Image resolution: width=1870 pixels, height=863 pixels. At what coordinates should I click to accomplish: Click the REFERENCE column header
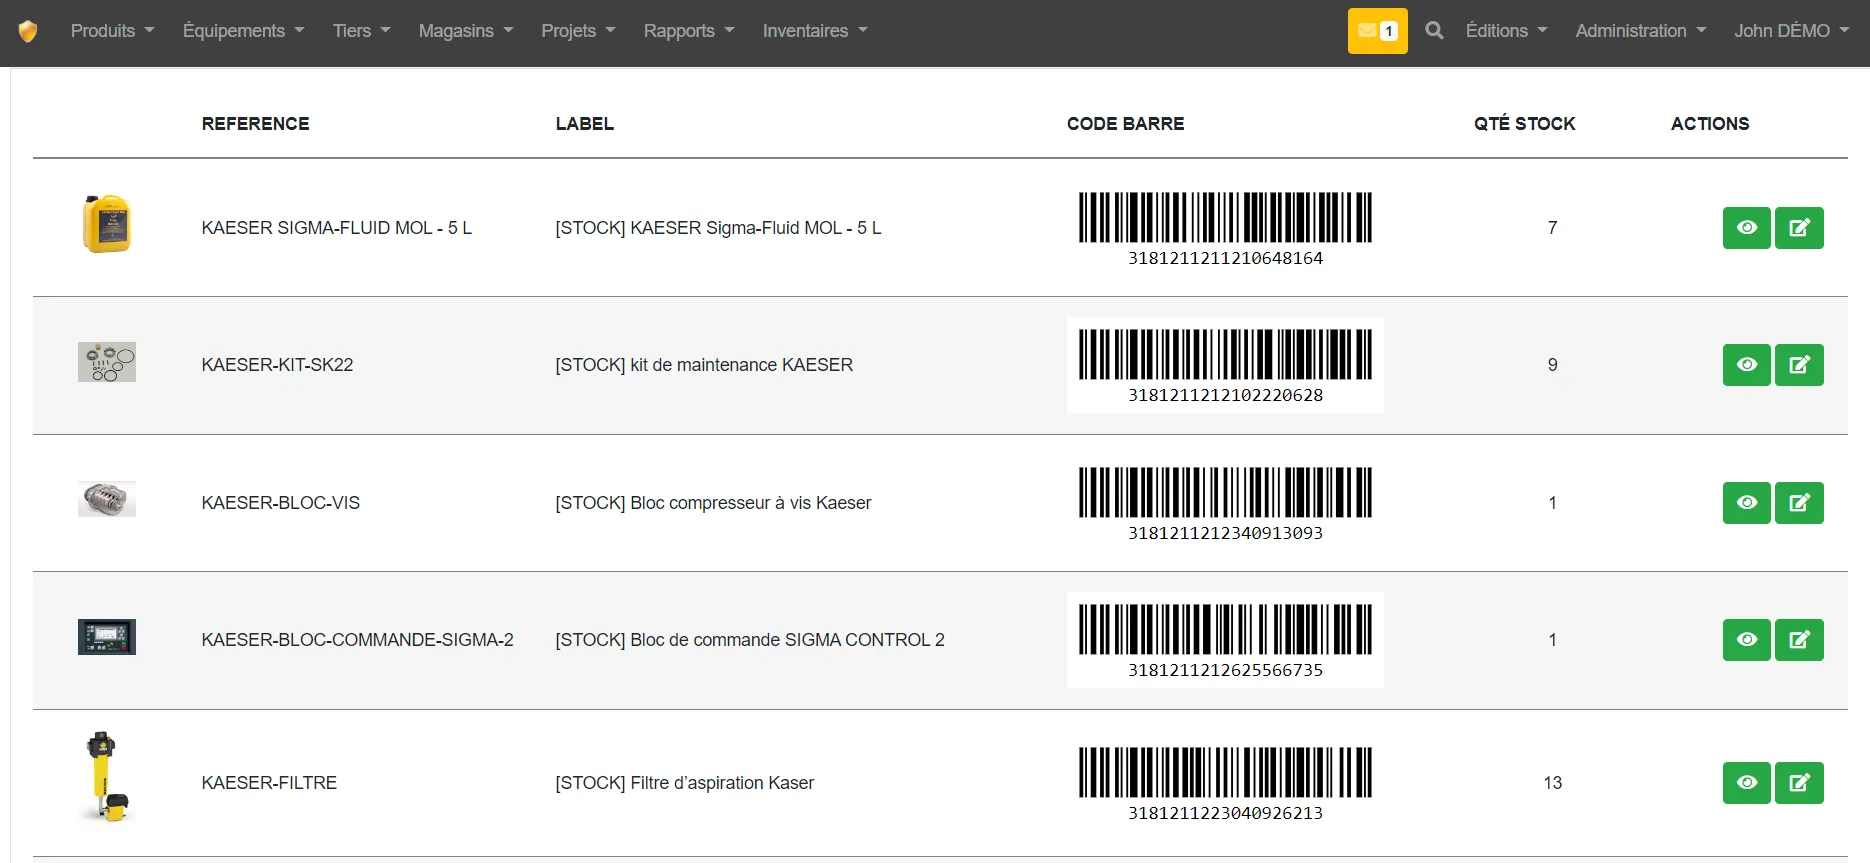255,124
